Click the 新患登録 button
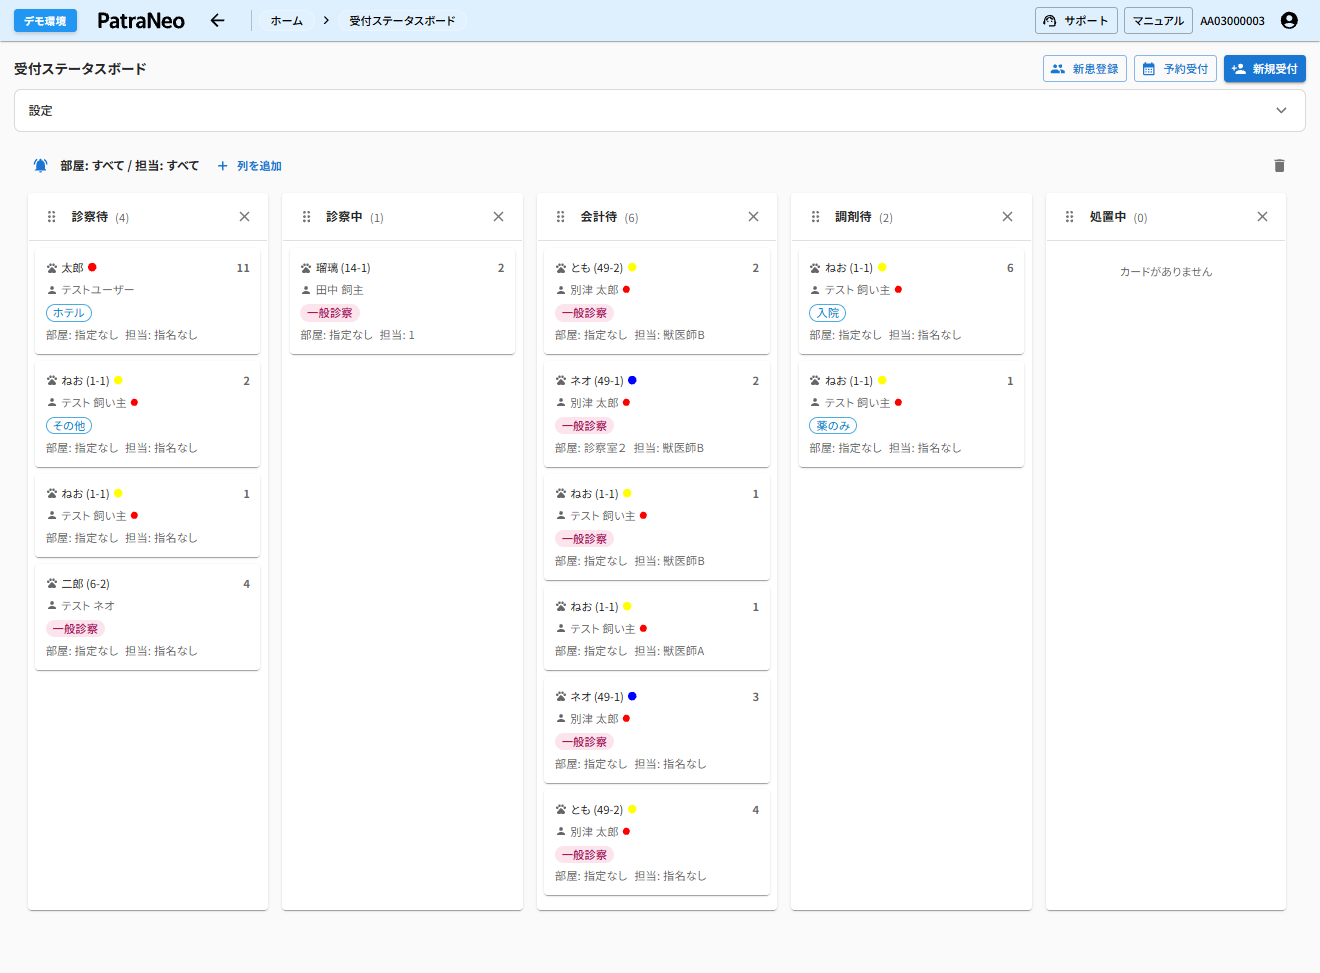 coord(1085,69)
